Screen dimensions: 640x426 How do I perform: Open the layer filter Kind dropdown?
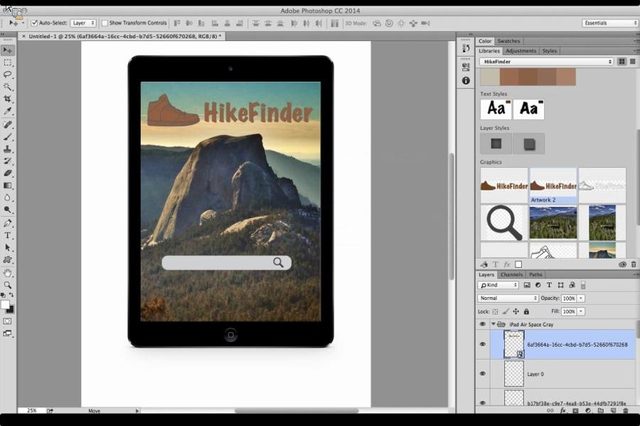[x=498, y=285]
